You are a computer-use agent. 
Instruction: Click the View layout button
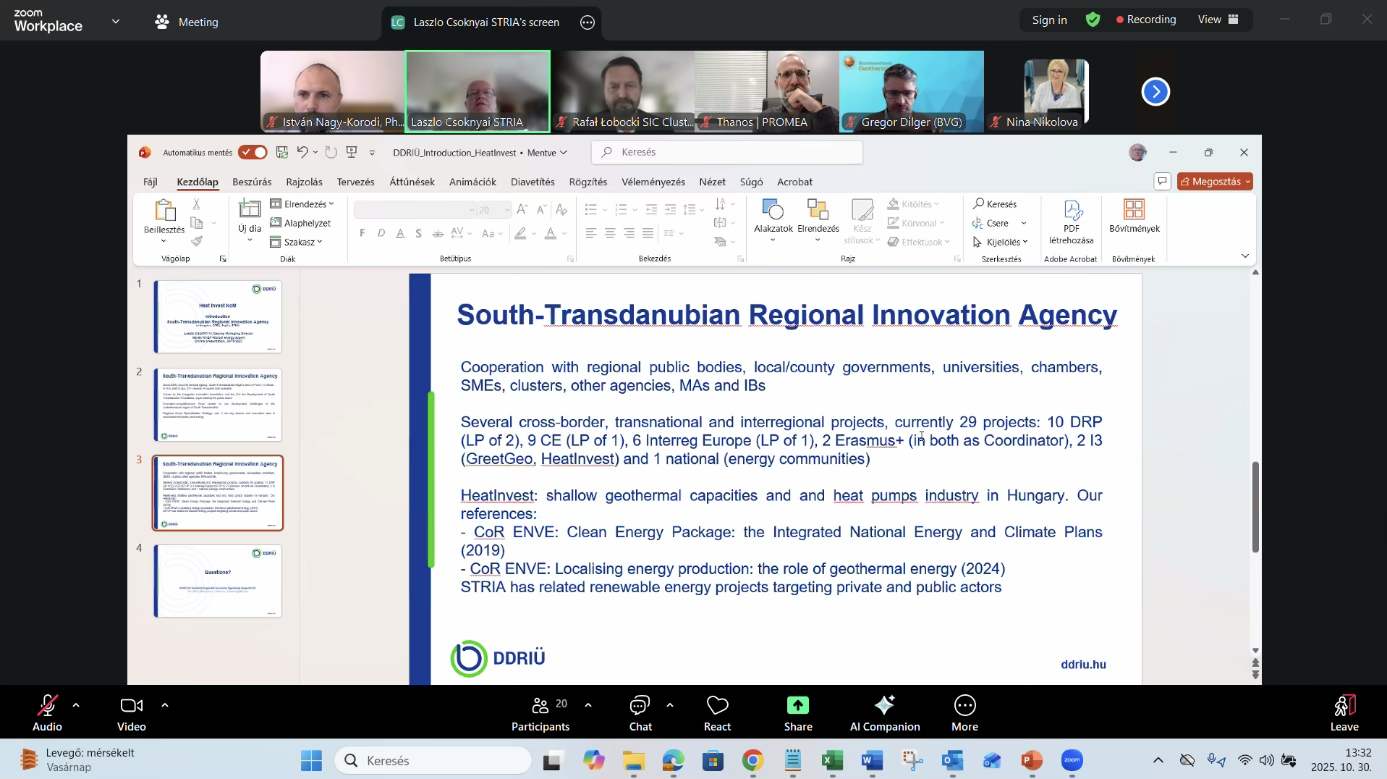pos(1218,20)
